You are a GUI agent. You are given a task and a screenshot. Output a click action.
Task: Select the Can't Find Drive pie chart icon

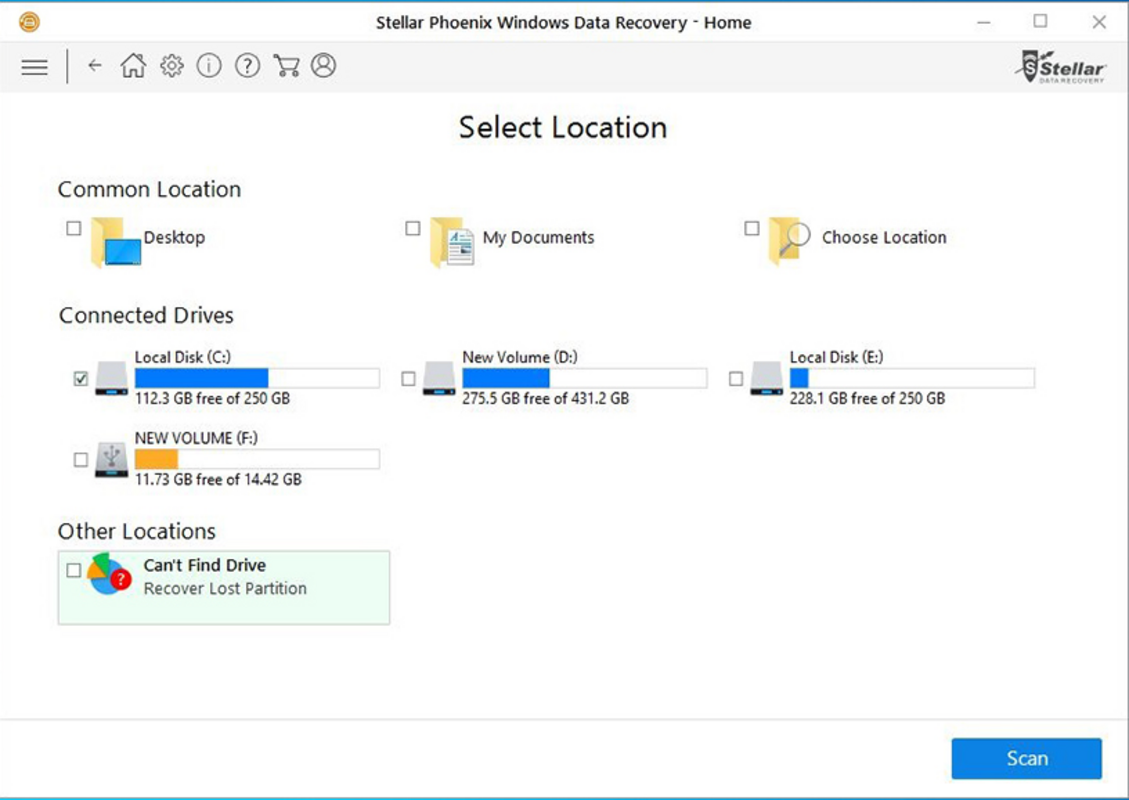pyautogui.click(x=109, y=574)
